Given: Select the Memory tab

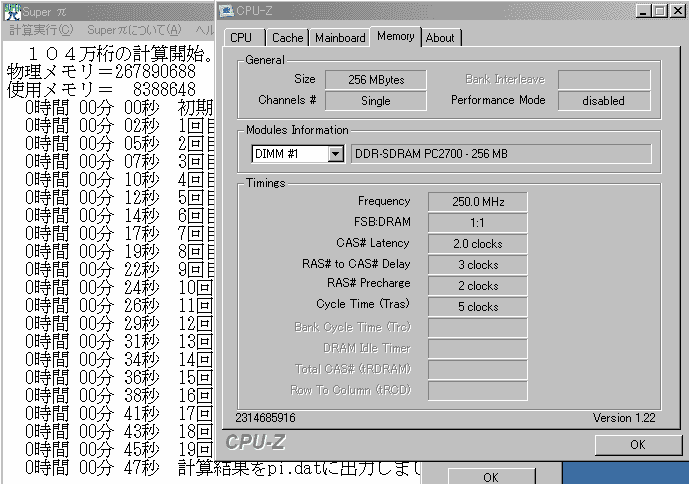Looking at the screenshot, I should click(x=395, y=36).
